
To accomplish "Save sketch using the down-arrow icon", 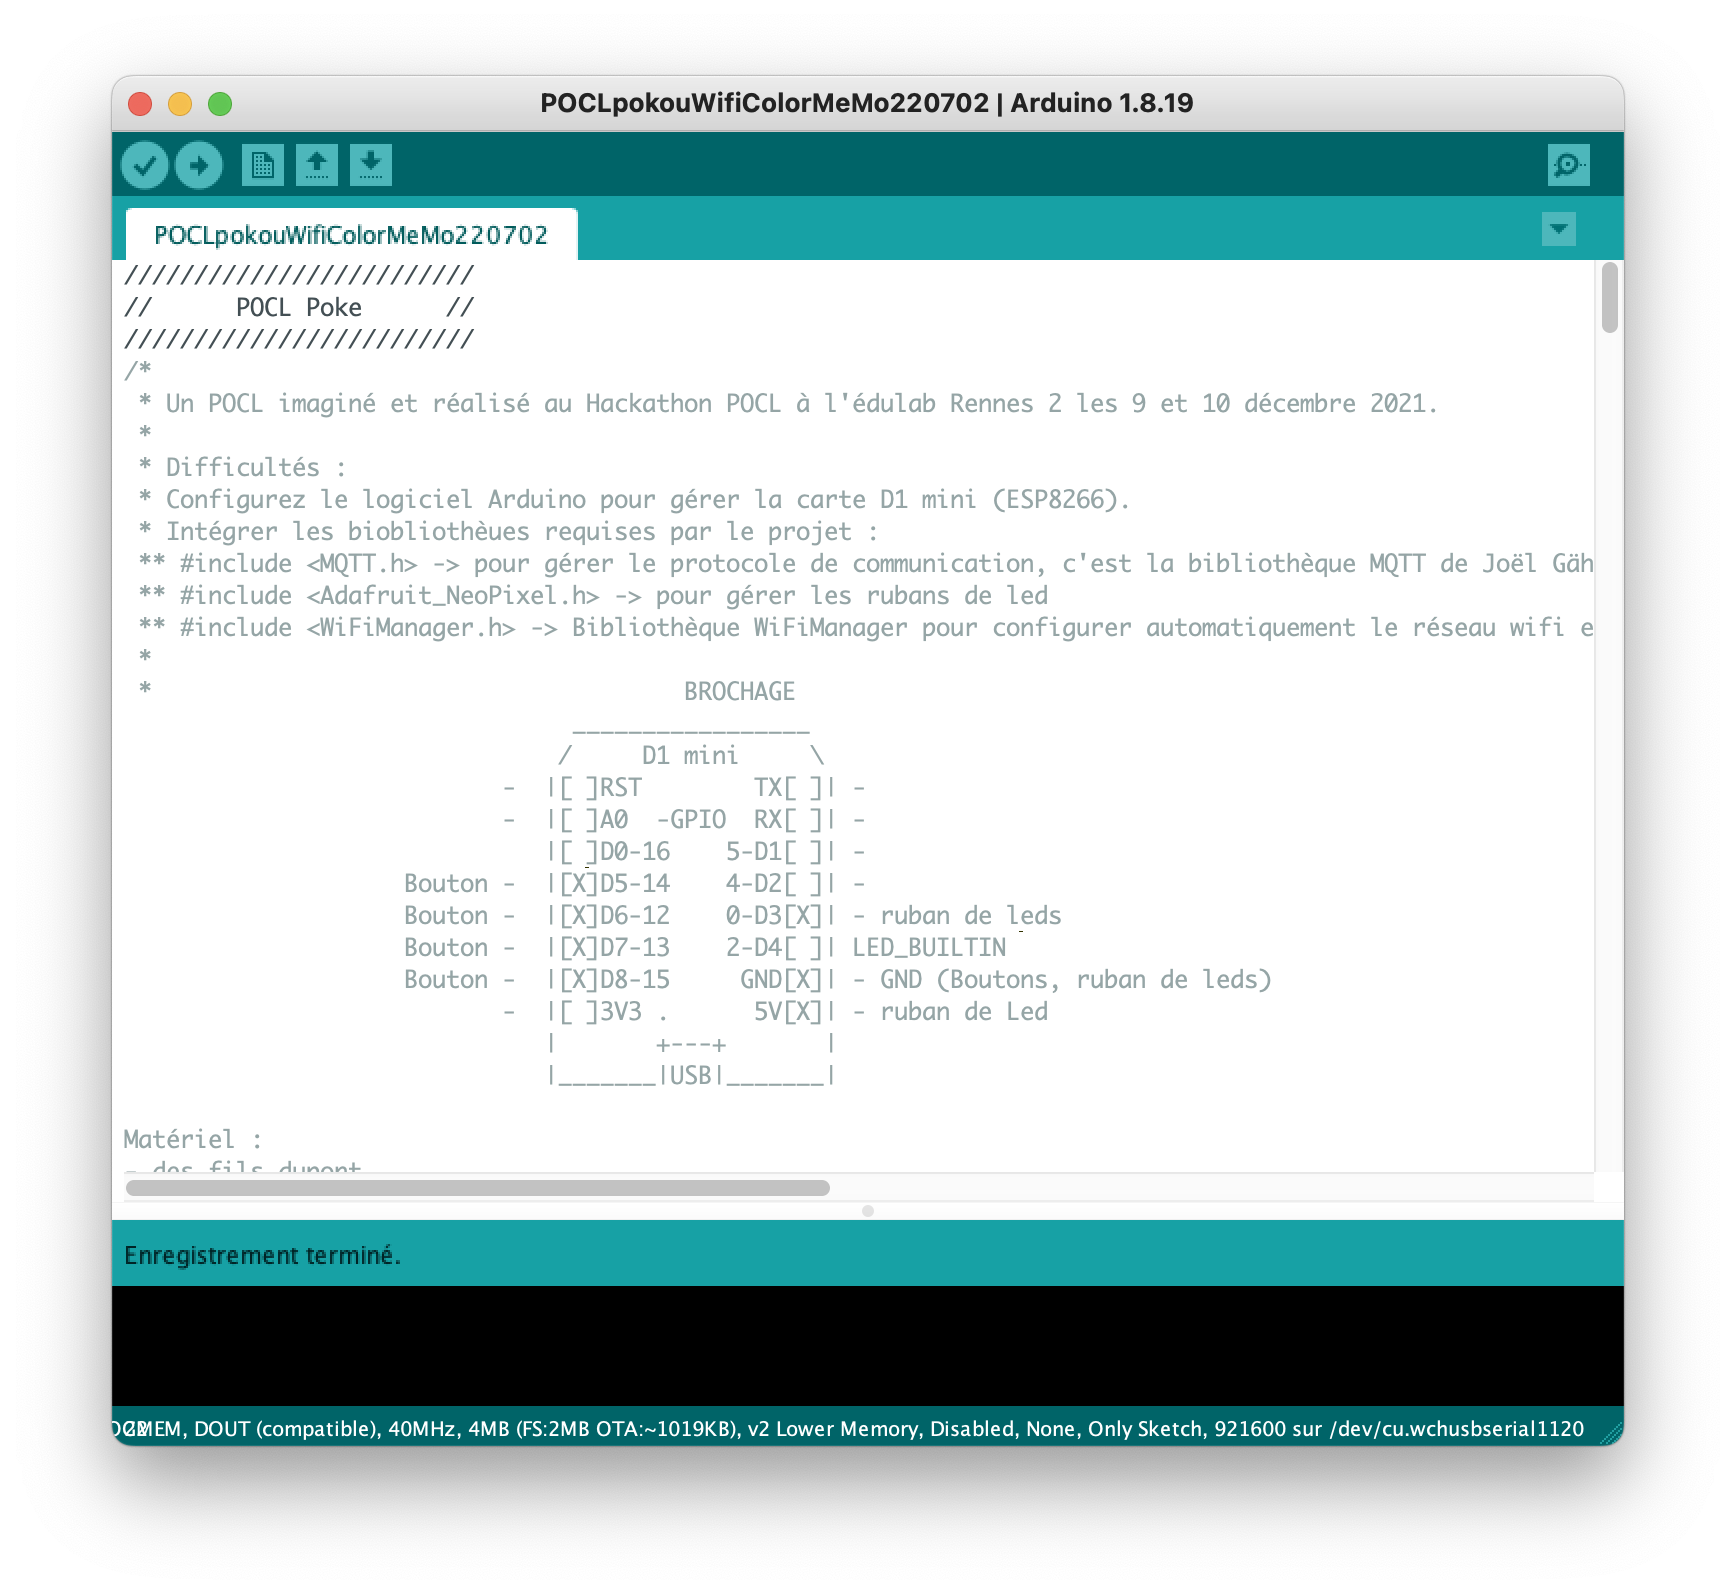I will click(371, 165).
